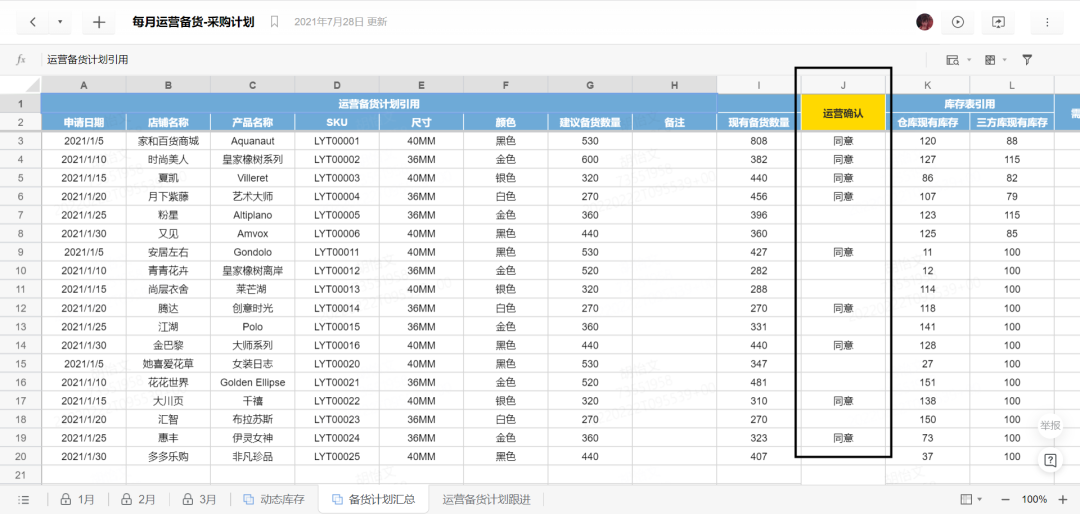Switch to the locked 3月 sheet tab
This screenshot has width=1080, height=514.
click(198, 500)
